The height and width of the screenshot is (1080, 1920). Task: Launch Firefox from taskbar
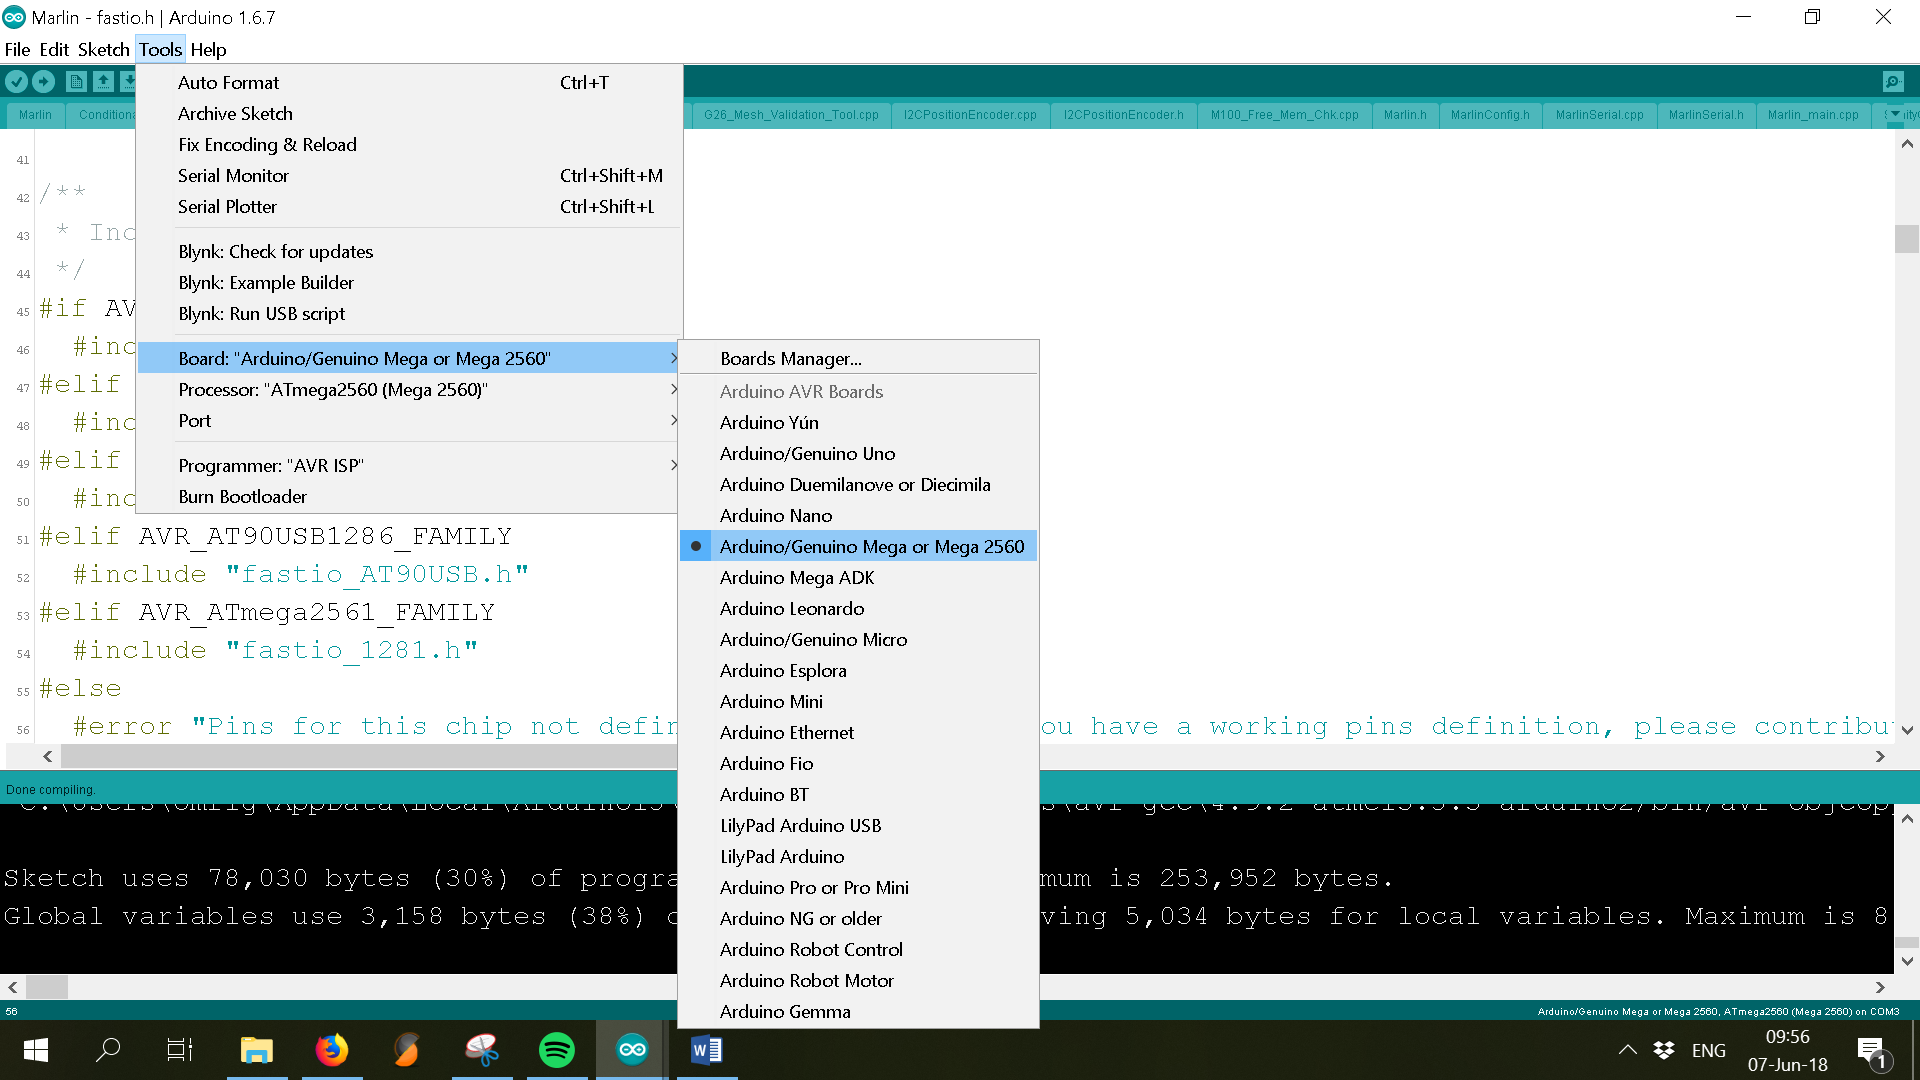(x=332, y=1050)
